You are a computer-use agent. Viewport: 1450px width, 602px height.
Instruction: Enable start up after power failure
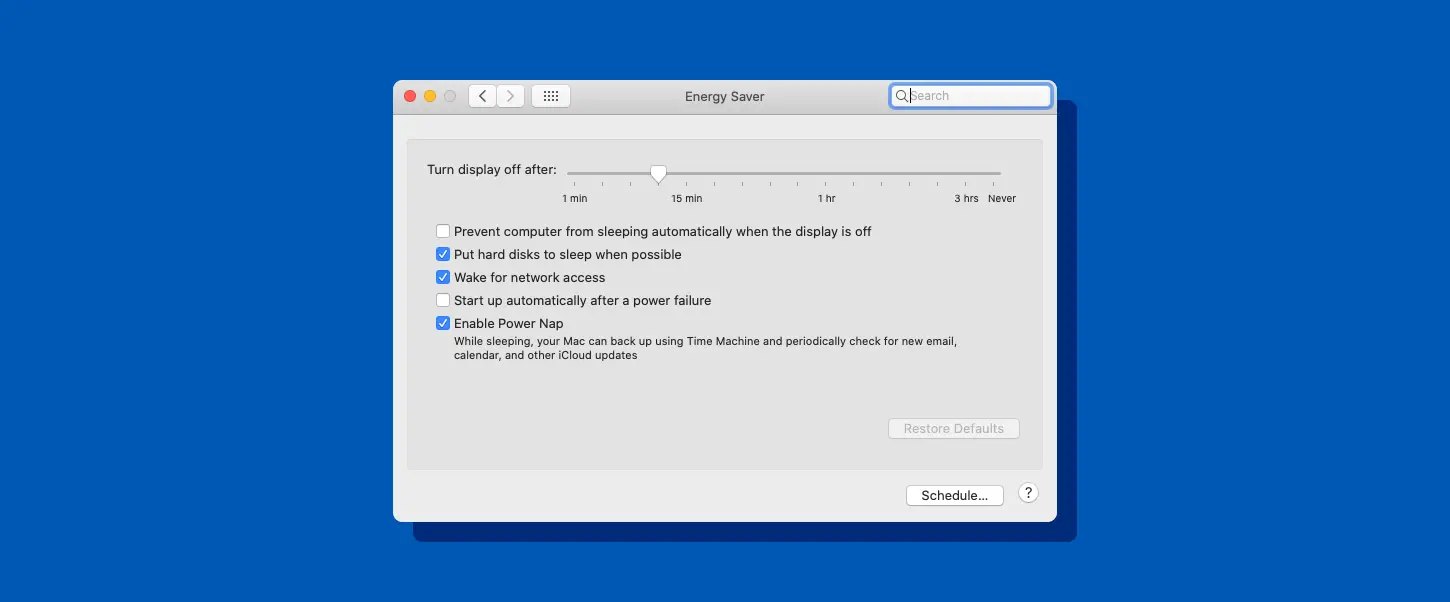tap(443, 300)
